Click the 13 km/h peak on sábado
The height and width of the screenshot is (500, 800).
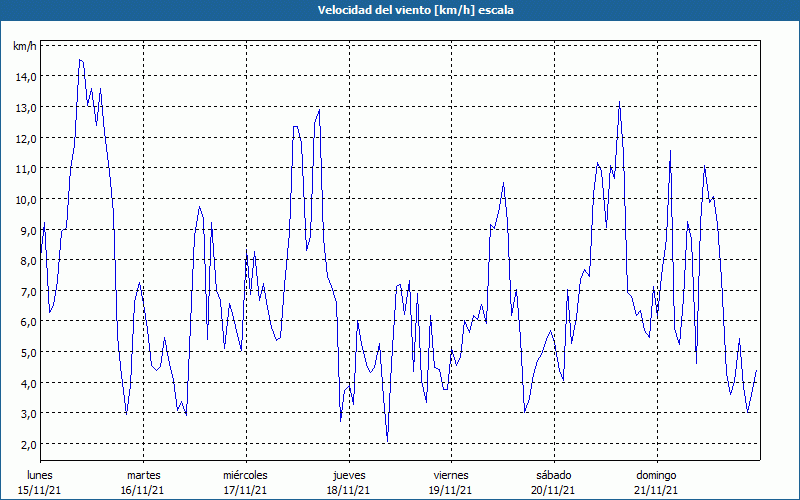click(619, 102)
